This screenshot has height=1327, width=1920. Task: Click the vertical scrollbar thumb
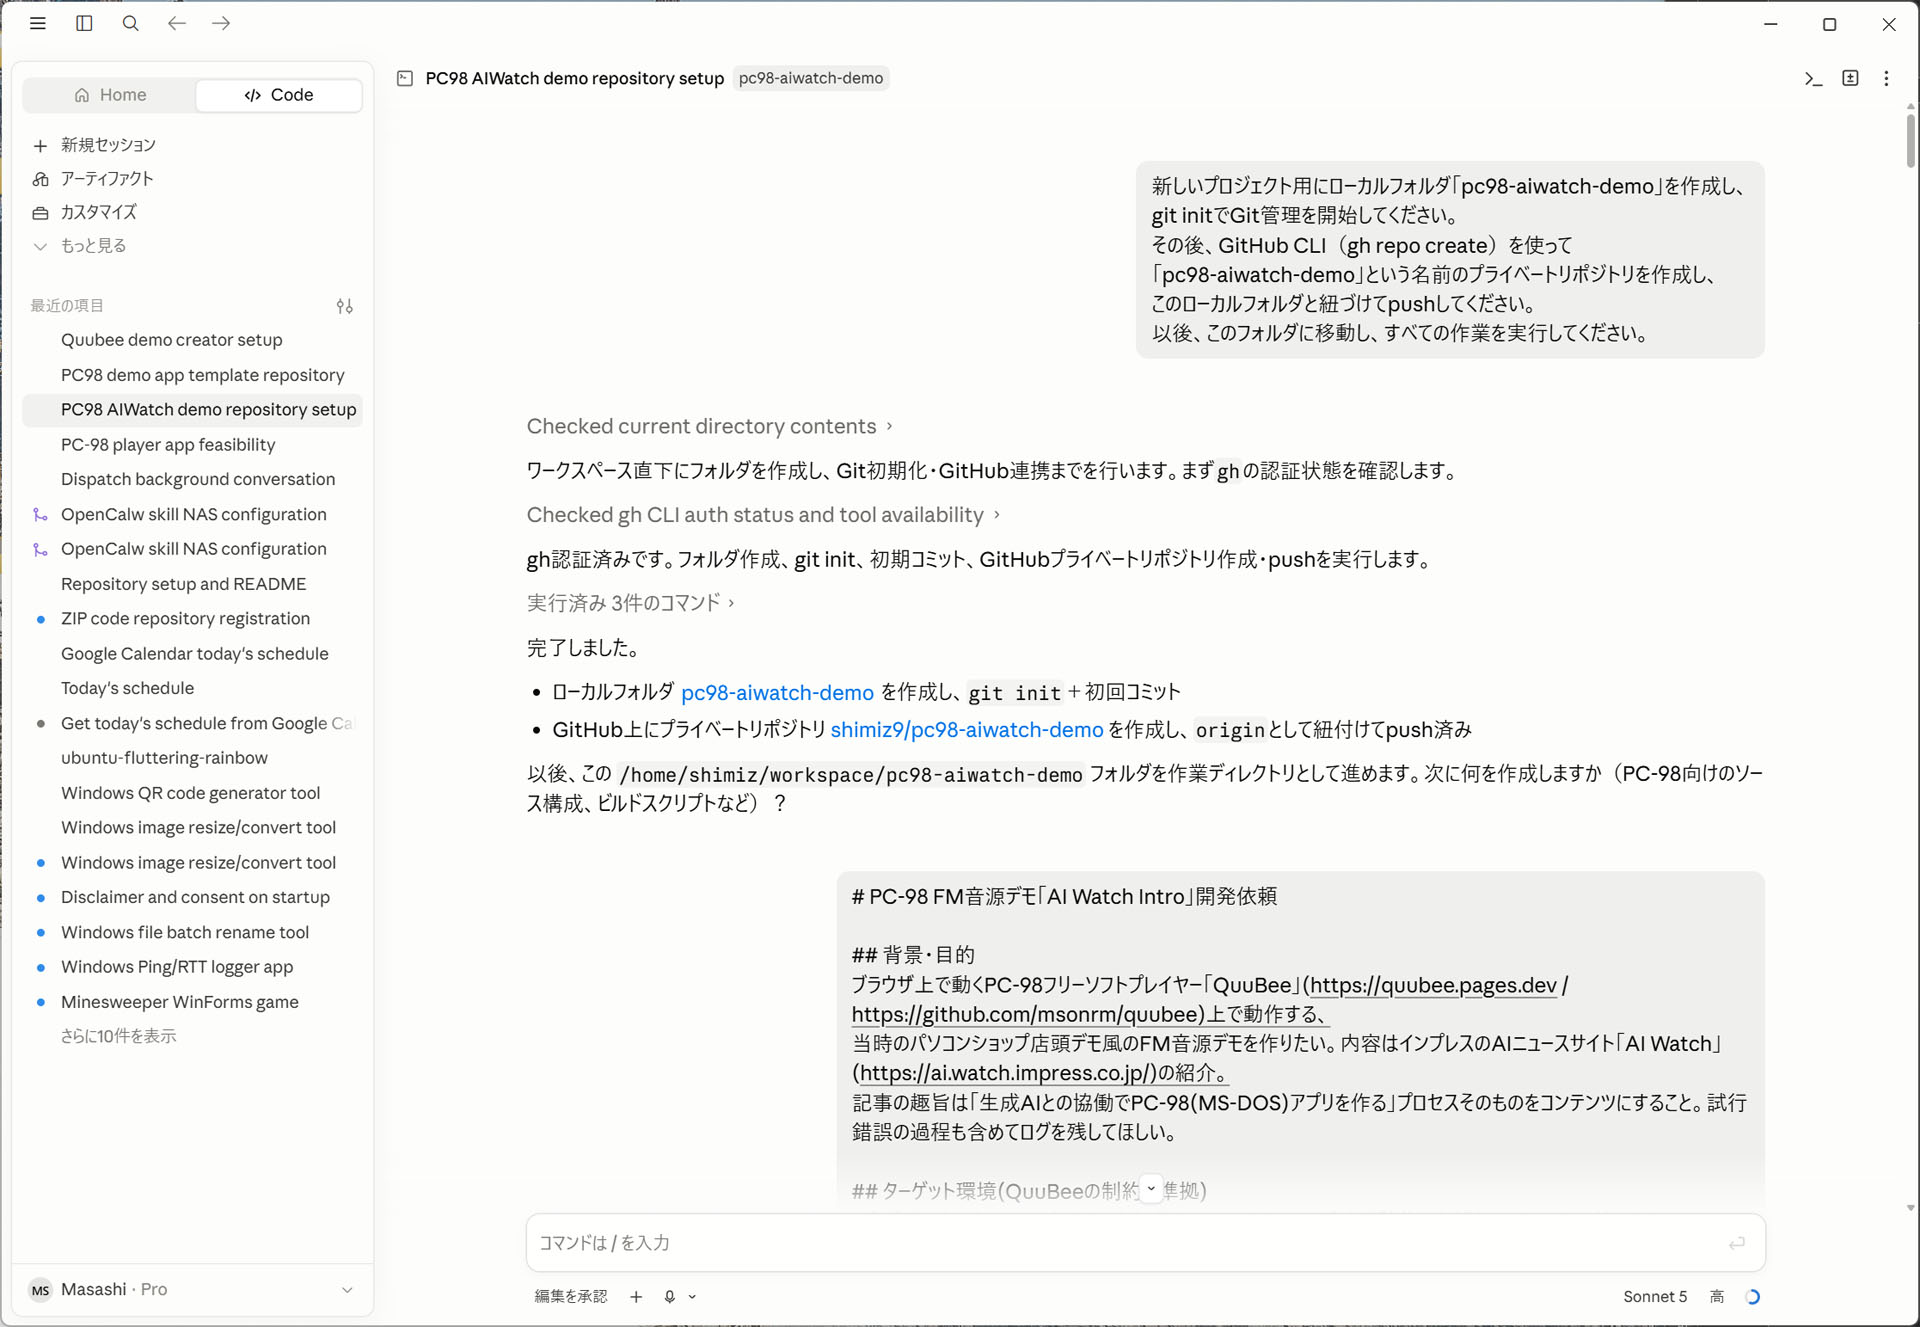pos(1910,140)
